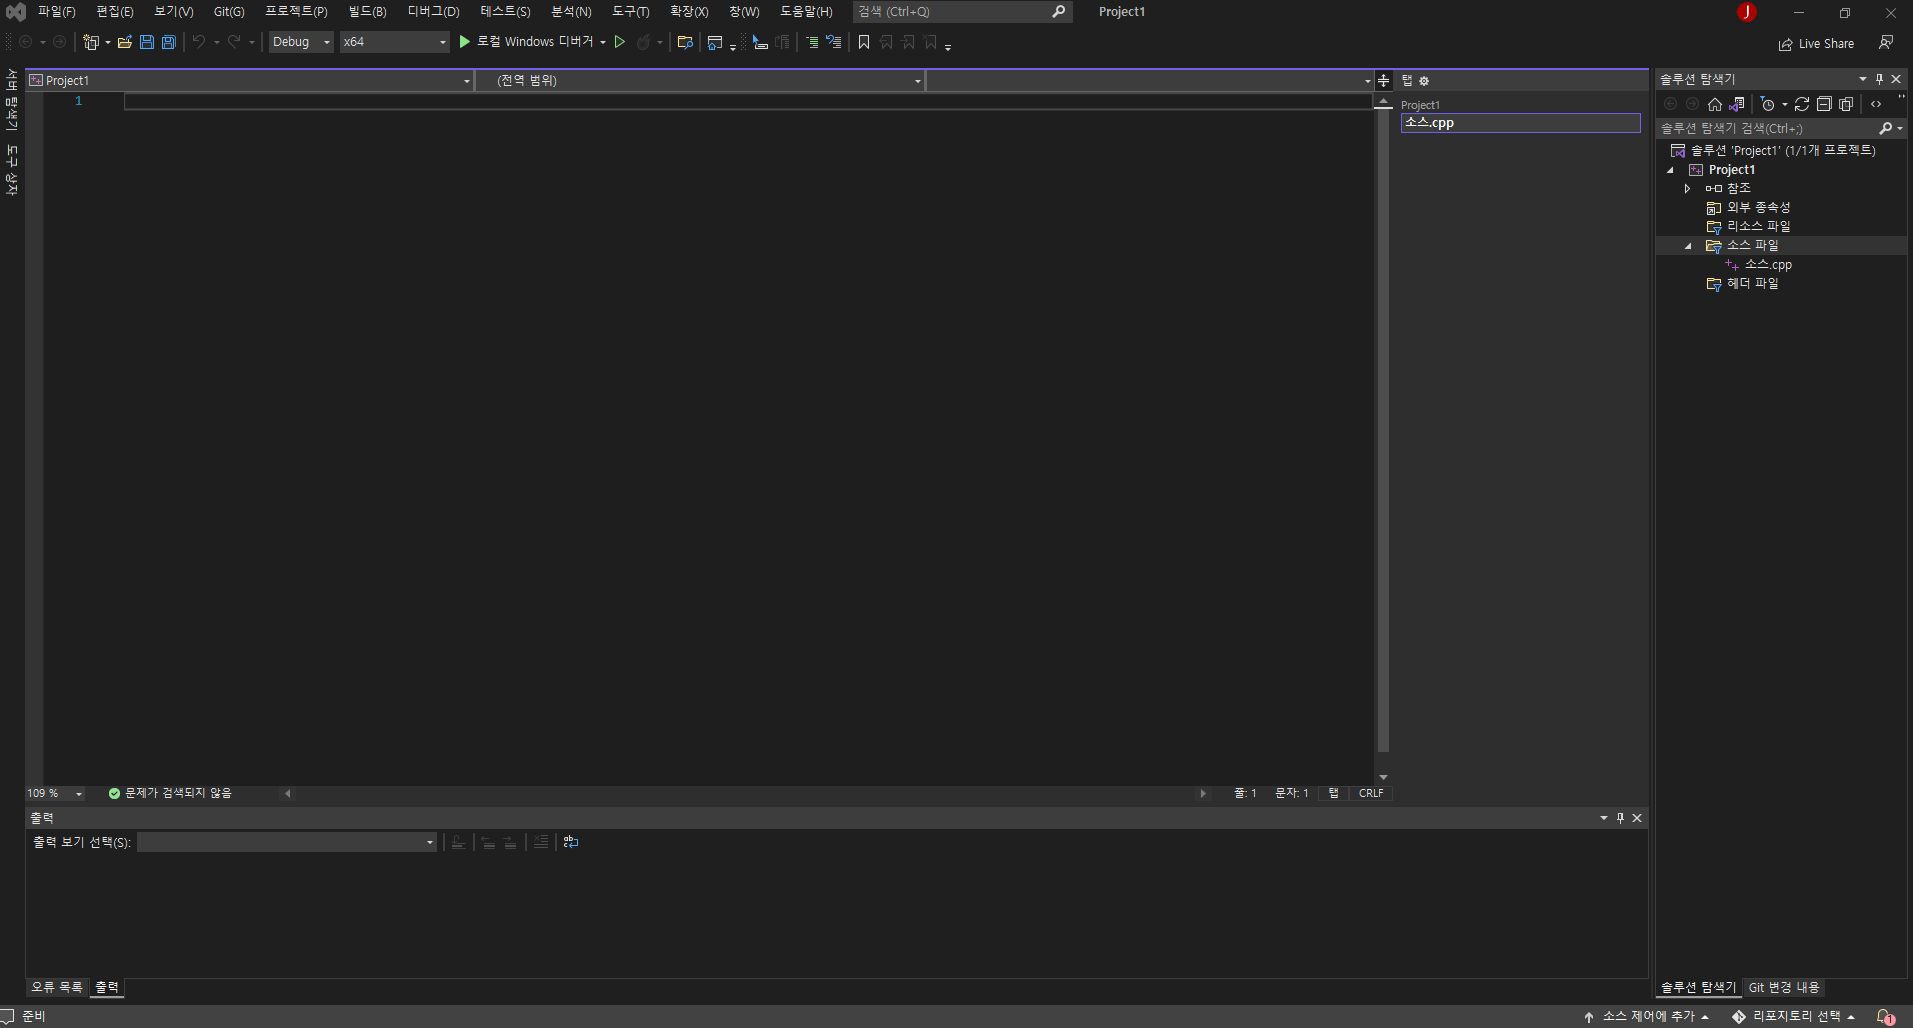Collapse all nodes in Solution Explorer
Screen dimensions: 1913x1028
pyautogui.click(x=1824, y=104)
